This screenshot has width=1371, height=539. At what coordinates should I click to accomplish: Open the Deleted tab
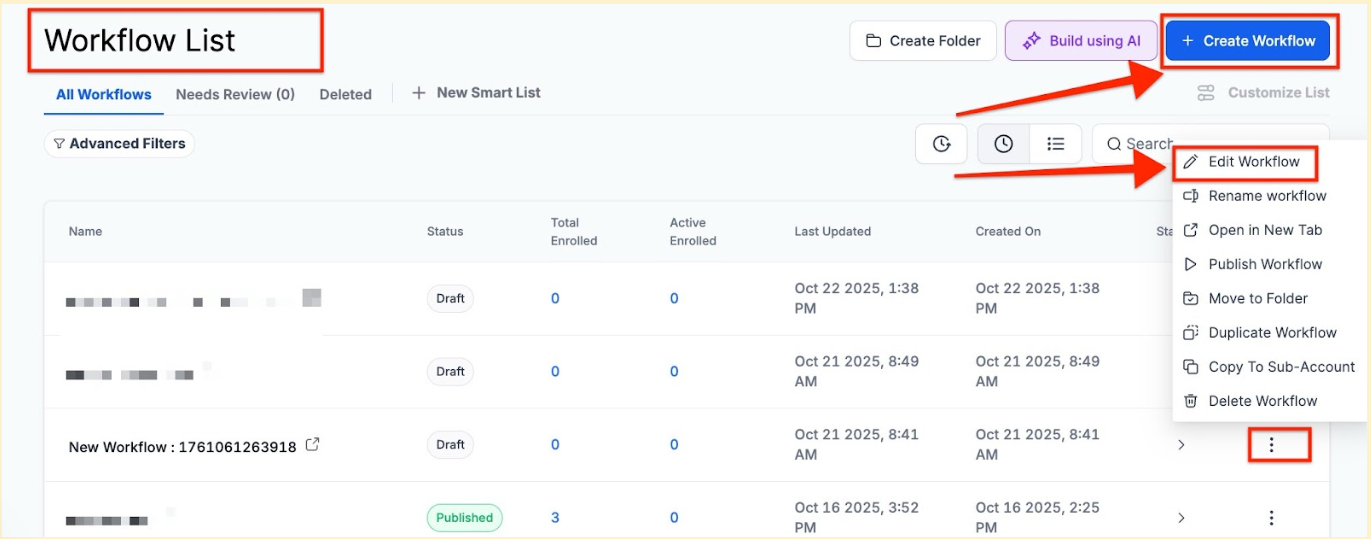click(x=345, y=95)
